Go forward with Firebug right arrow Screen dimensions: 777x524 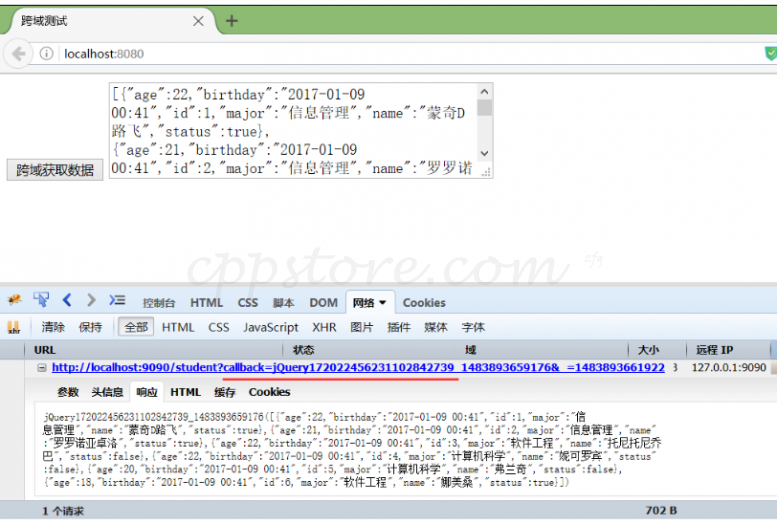tap(91, 300)
